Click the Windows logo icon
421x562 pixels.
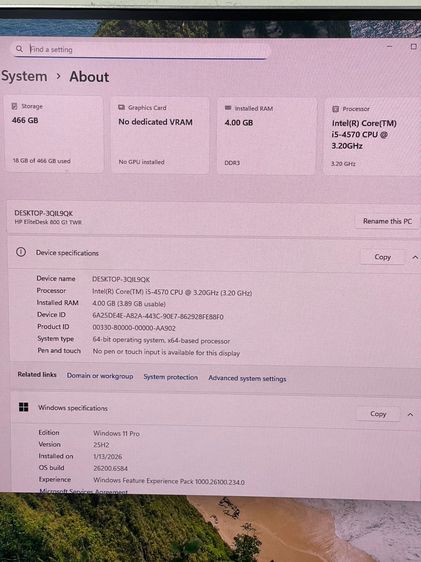pos(23,407)
